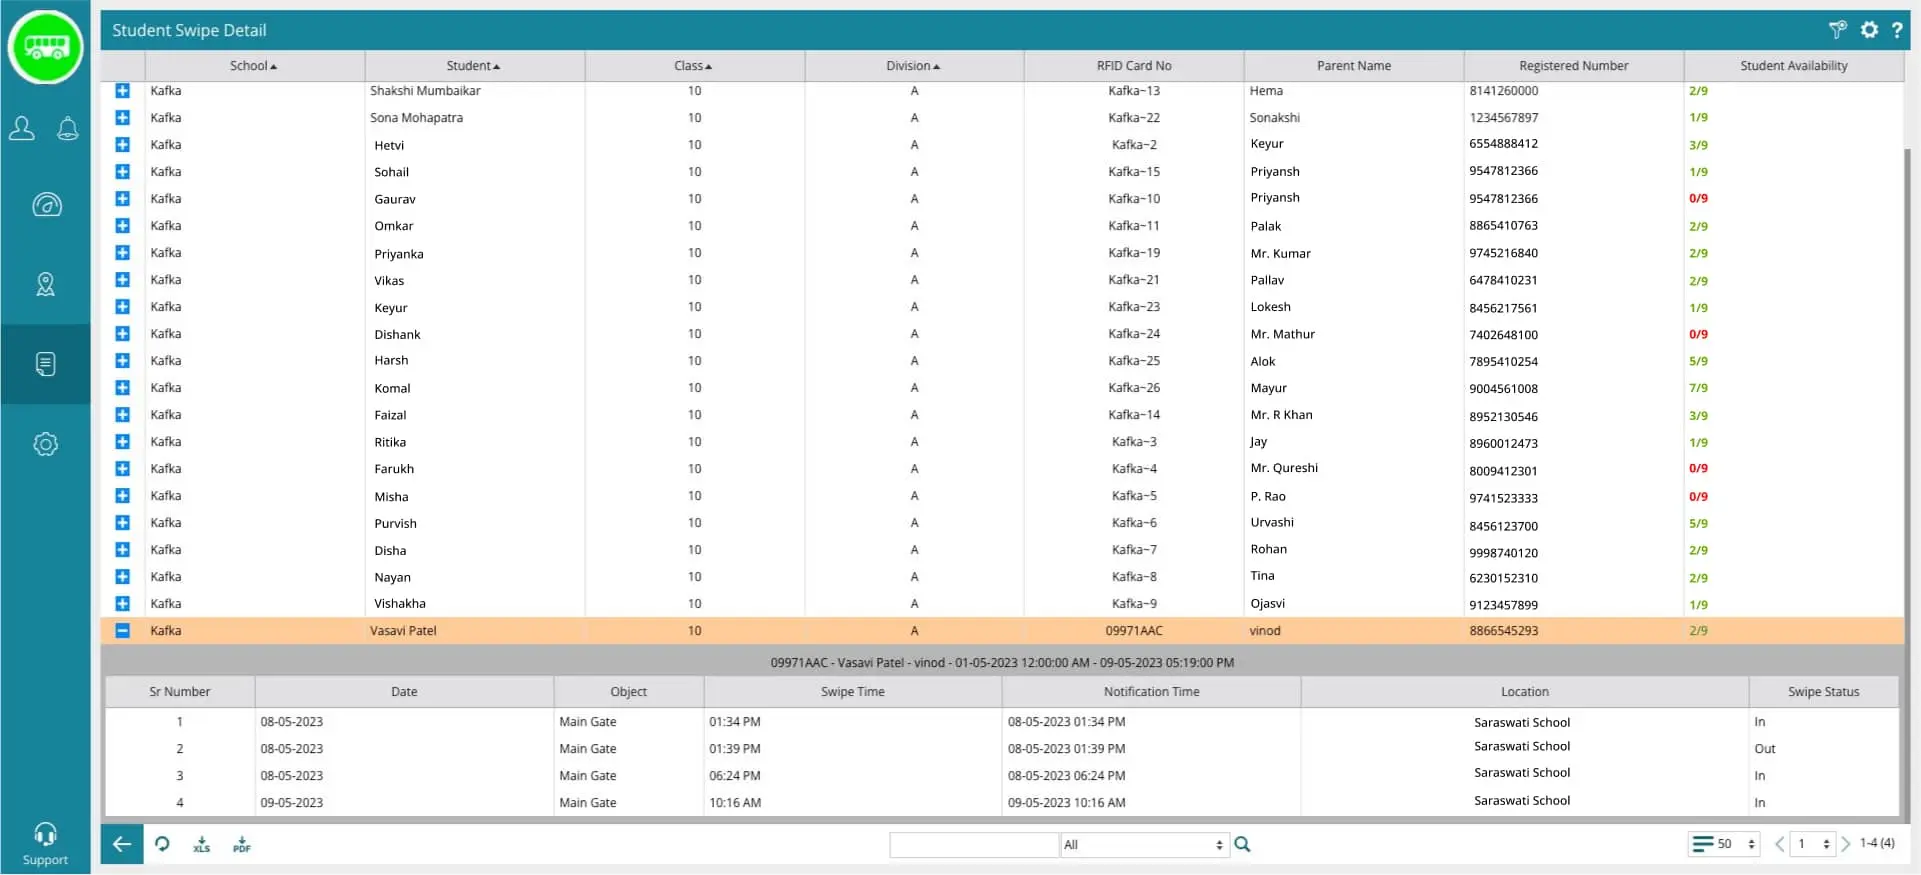Screen dimensions: 1921x875
Task: Open the filter icon in header
Action: click(x=1837, y=30)
